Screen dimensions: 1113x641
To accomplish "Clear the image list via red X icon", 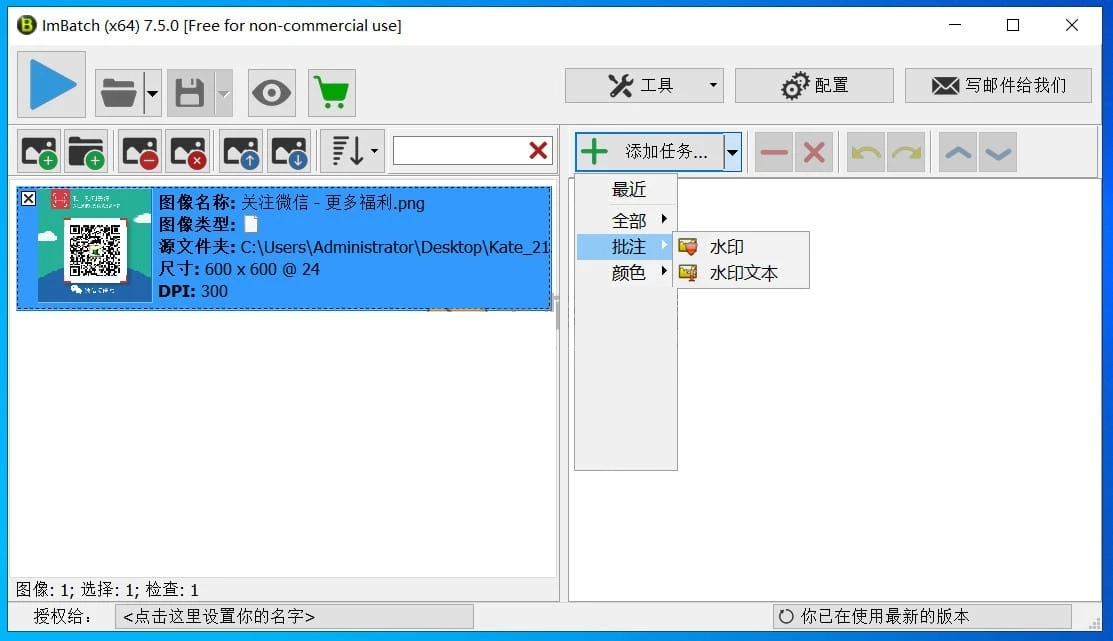I will (x=187, y=150).
